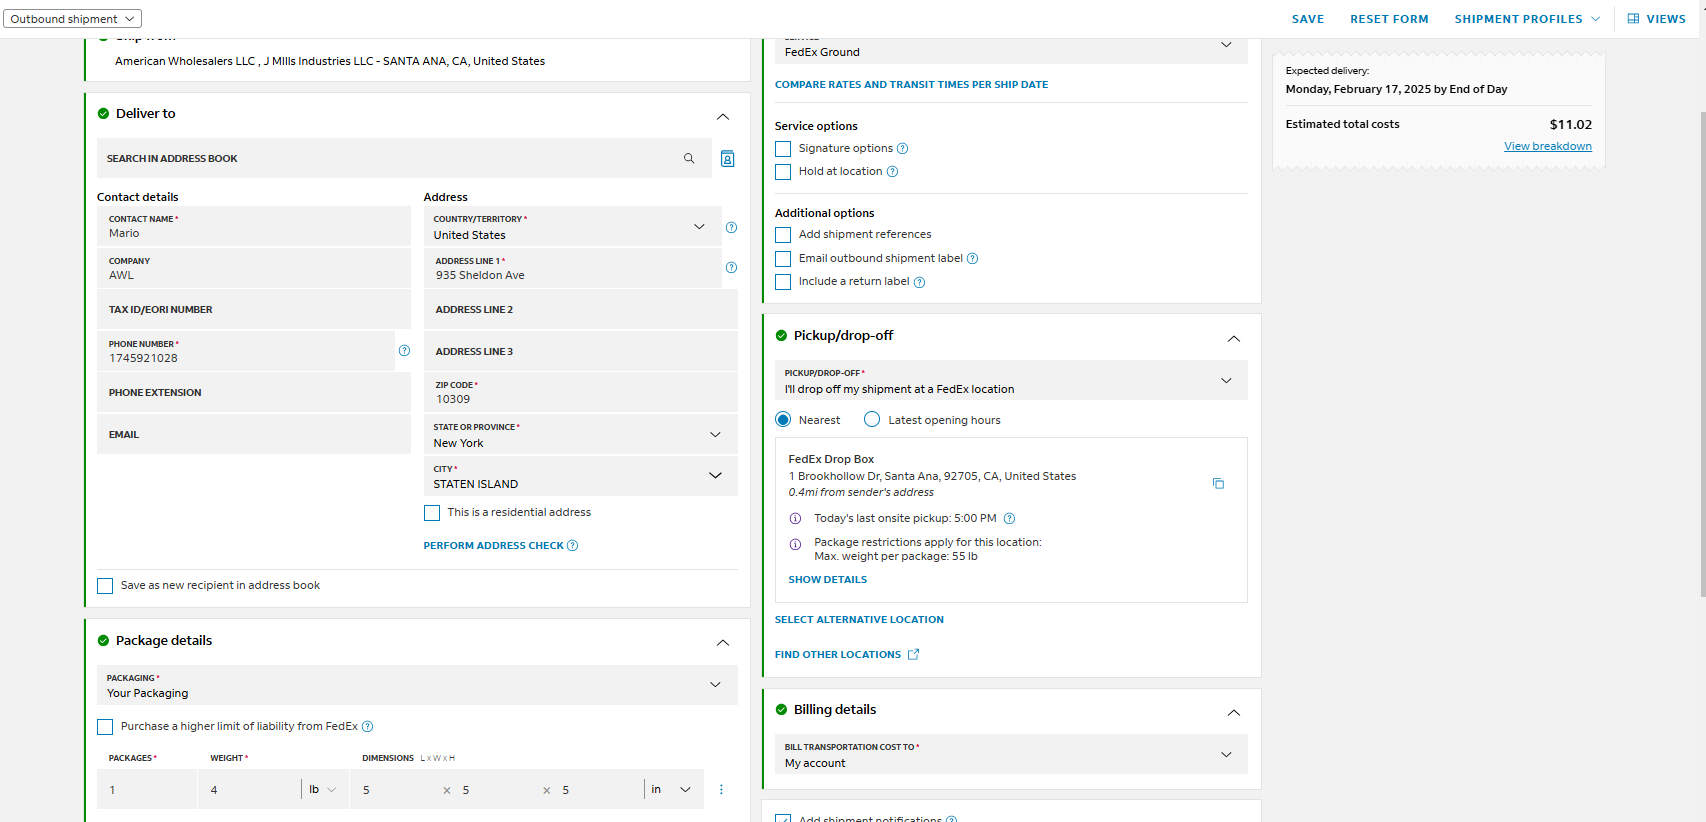1706x822 pixels.
Task: Open the package row three-dot options menu
Action: tap(721, 789)
